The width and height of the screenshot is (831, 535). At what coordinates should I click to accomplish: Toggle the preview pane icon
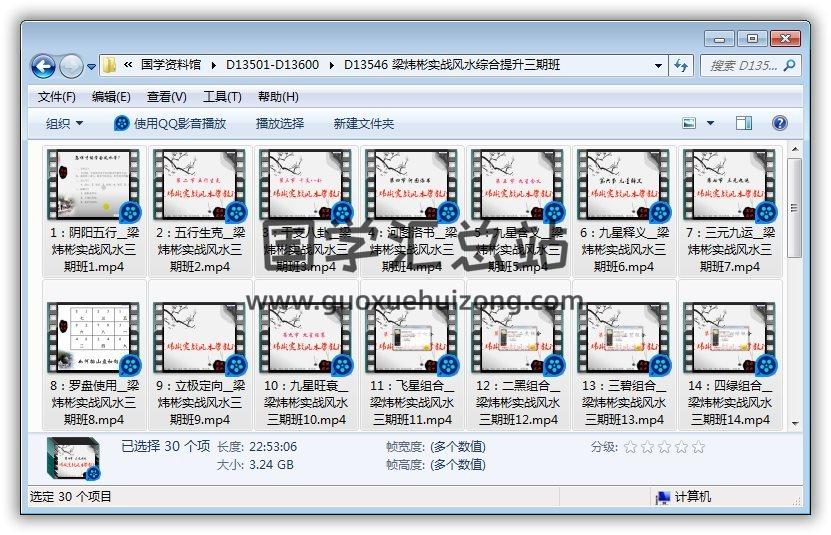coord(743,123)
